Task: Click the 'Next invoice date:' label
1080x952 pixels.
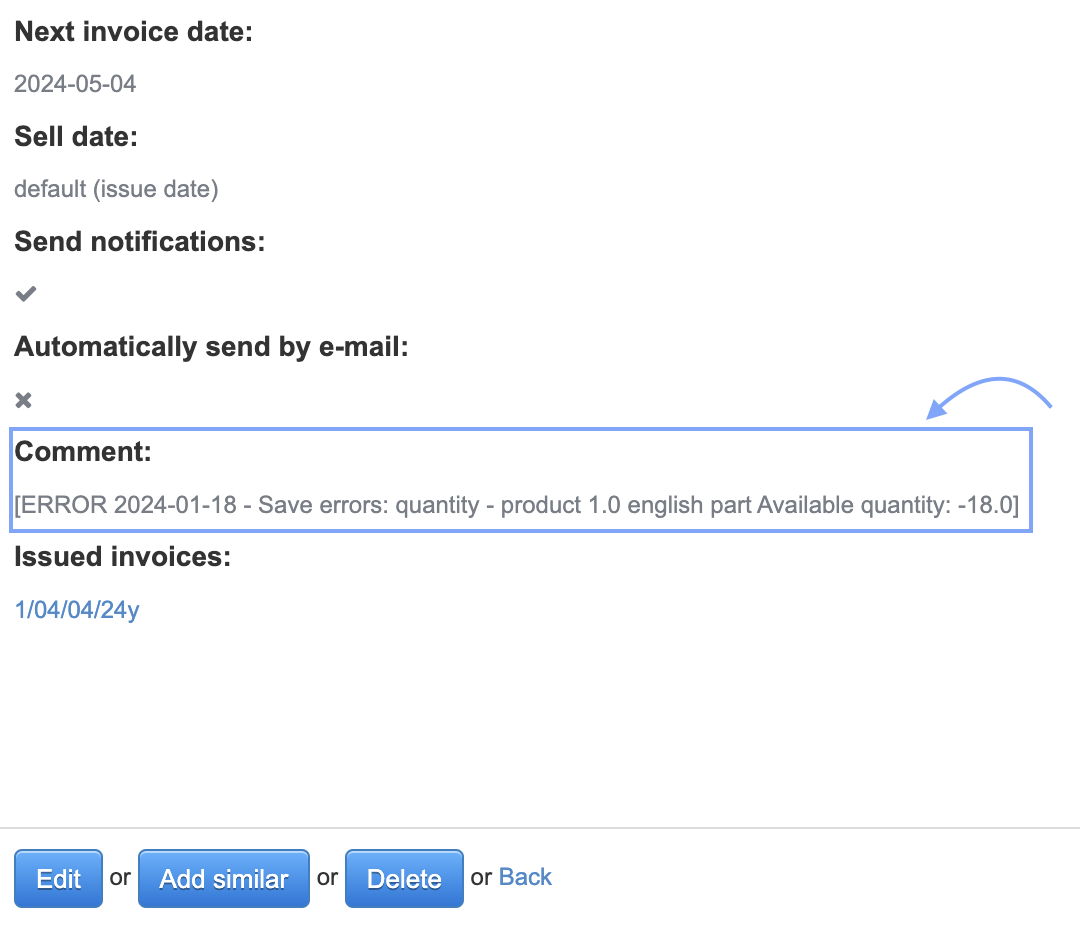Action: (134, 32)
